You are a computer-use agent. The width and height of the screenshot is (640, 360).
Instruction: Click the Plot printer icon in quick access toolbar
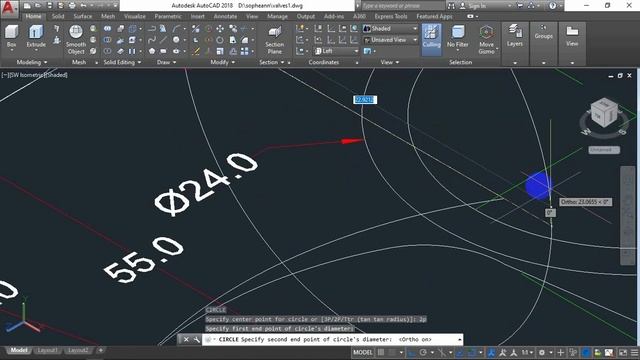(x=72, y=6)
